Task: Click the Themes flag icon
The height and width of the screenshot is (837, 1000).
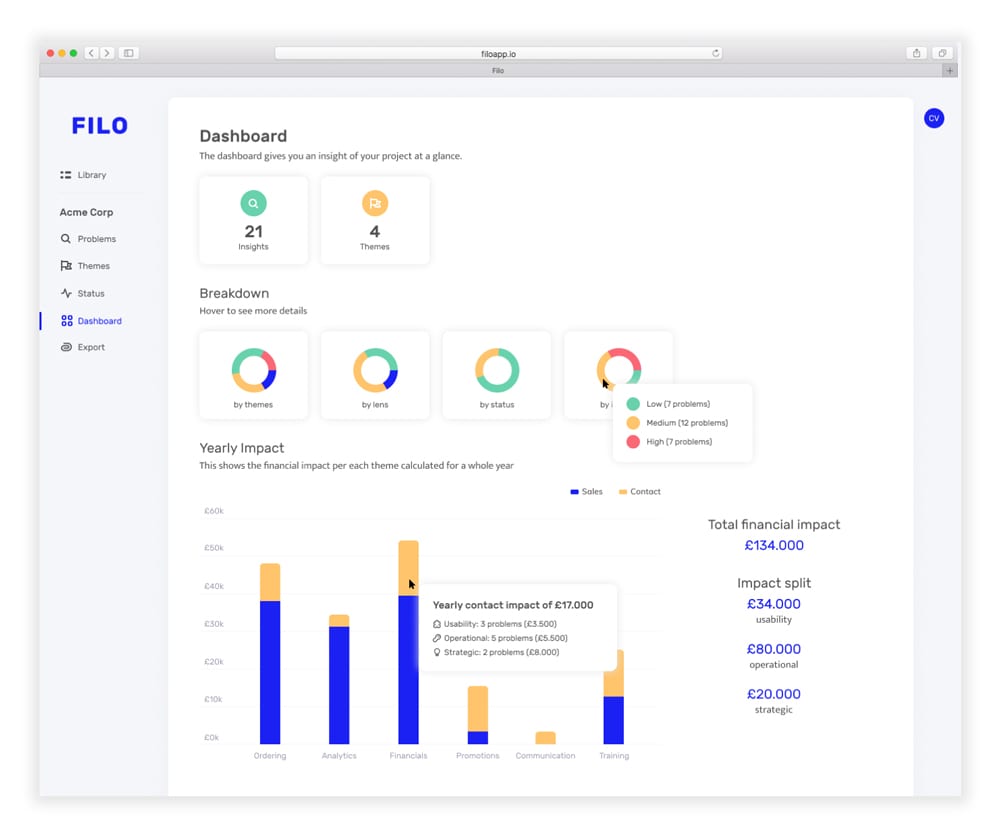Action: (x=66, y=266)
